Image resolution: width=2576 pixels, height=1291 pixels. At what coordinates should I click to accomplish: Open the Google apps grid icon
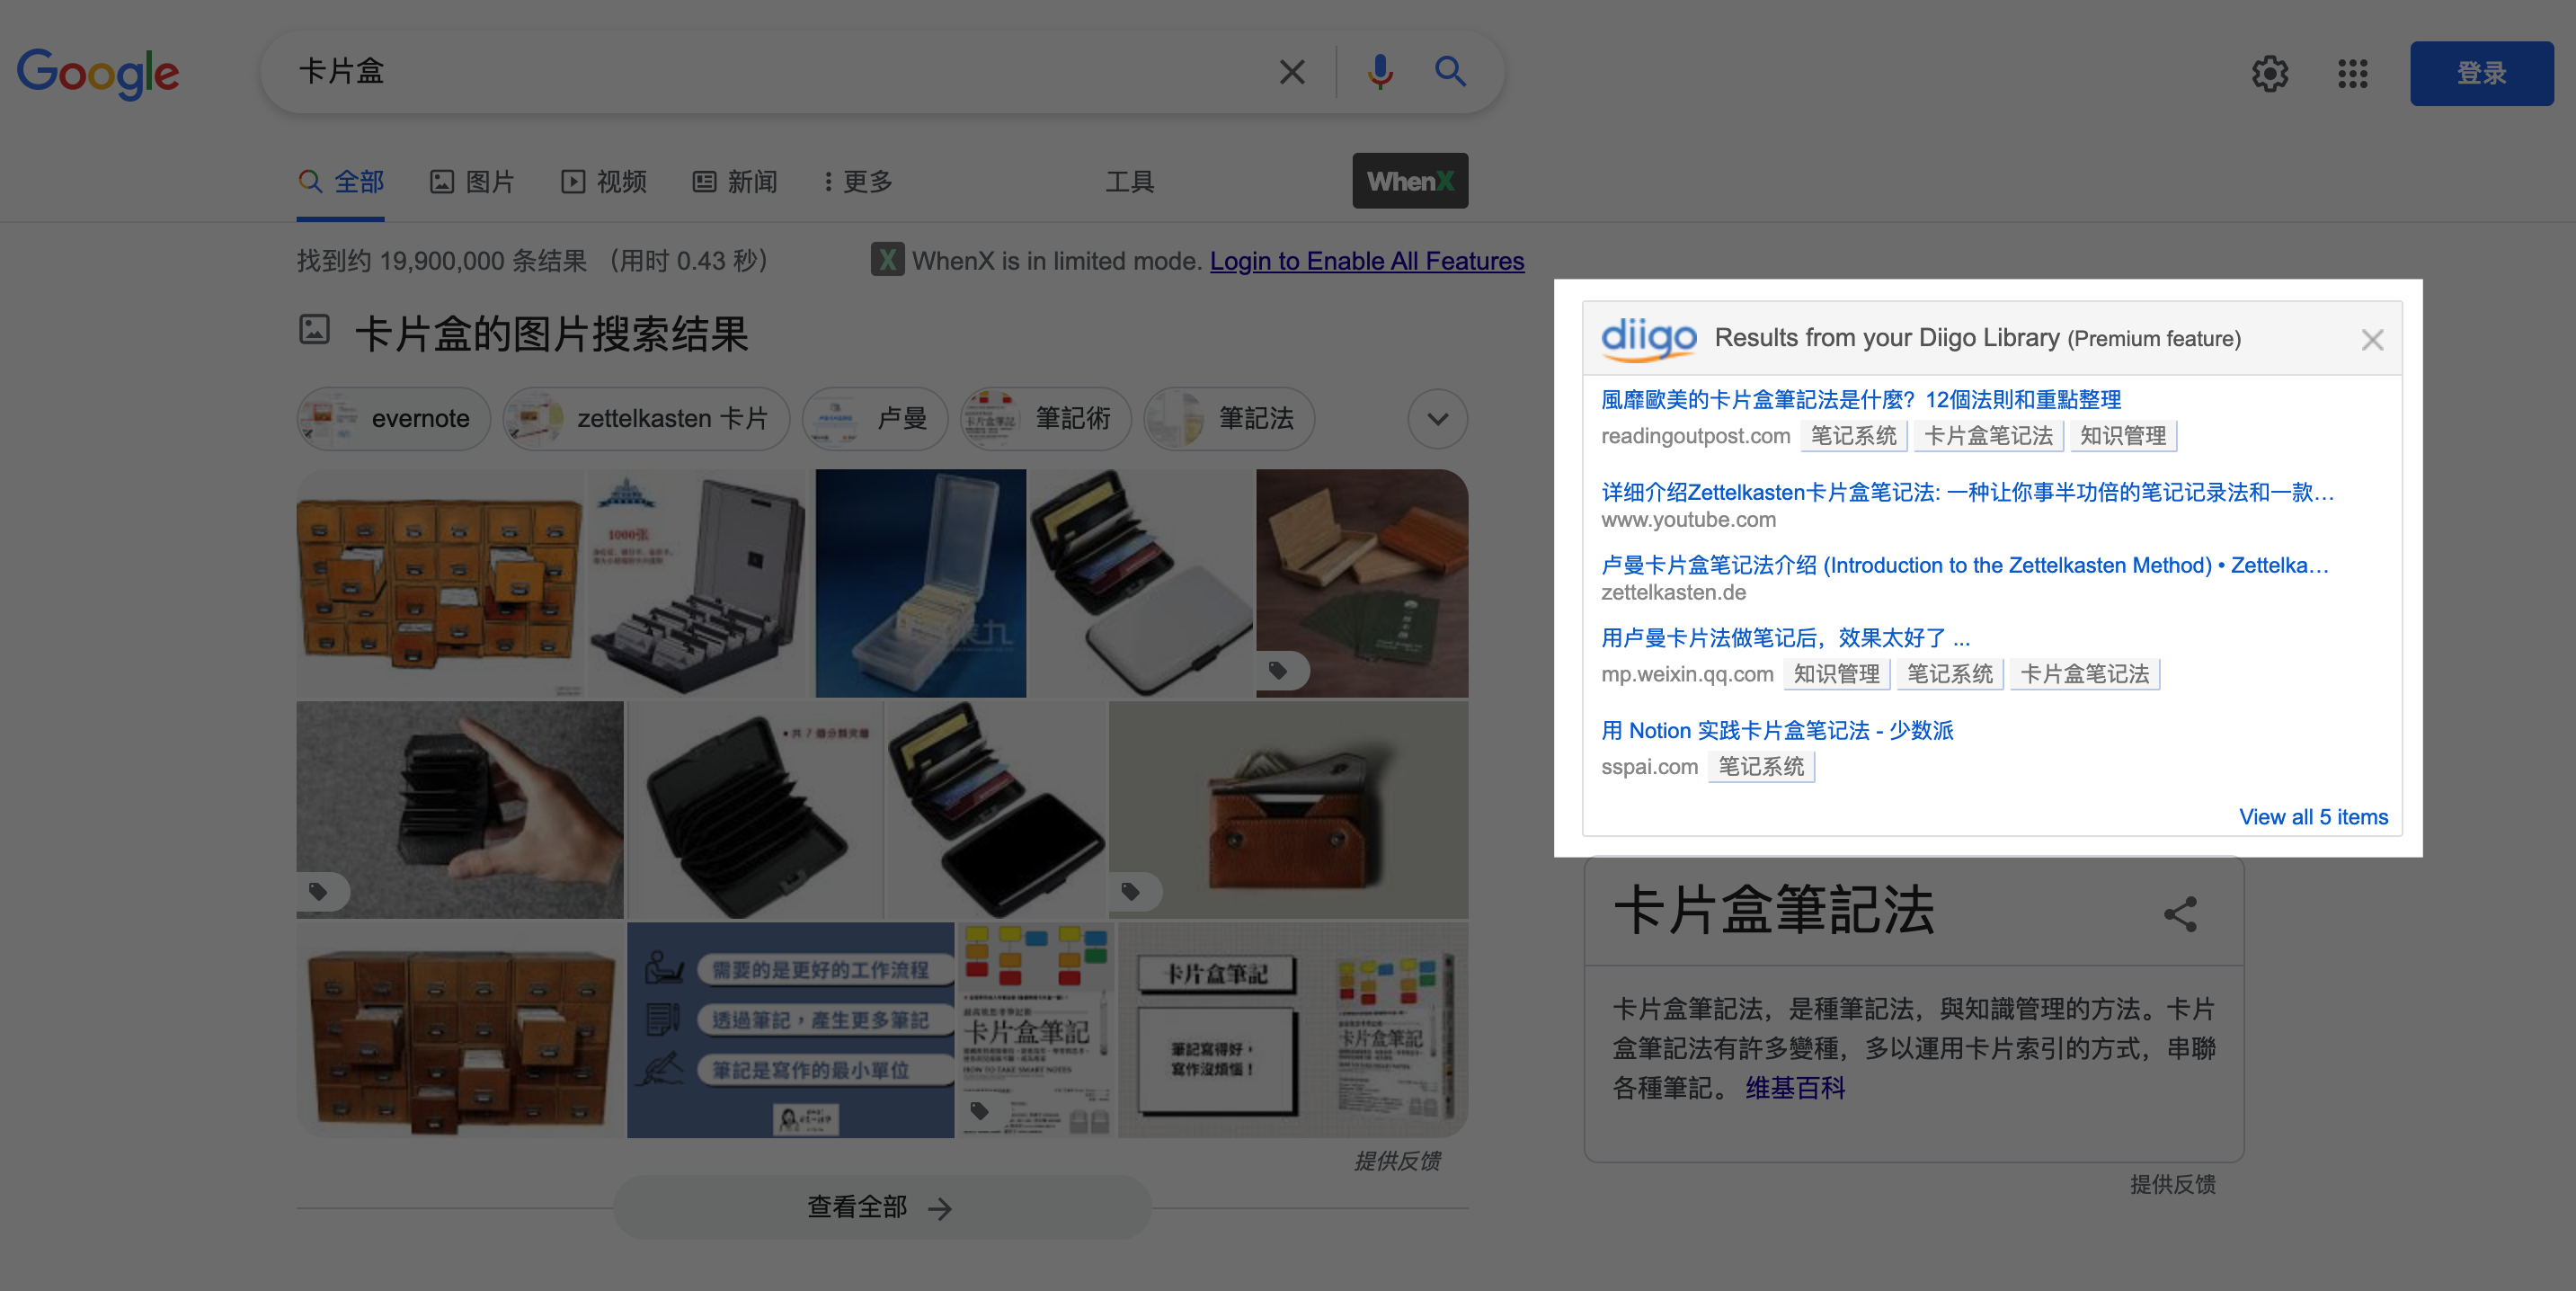tap(2352, 73)
